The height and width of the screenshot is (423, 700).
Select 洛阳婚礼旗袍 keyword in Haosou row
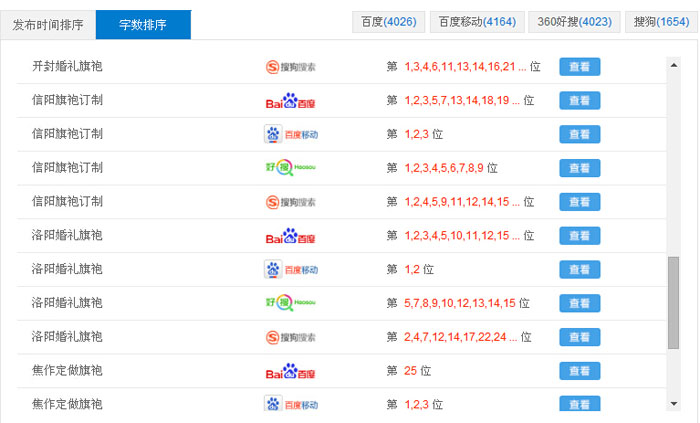67,303
